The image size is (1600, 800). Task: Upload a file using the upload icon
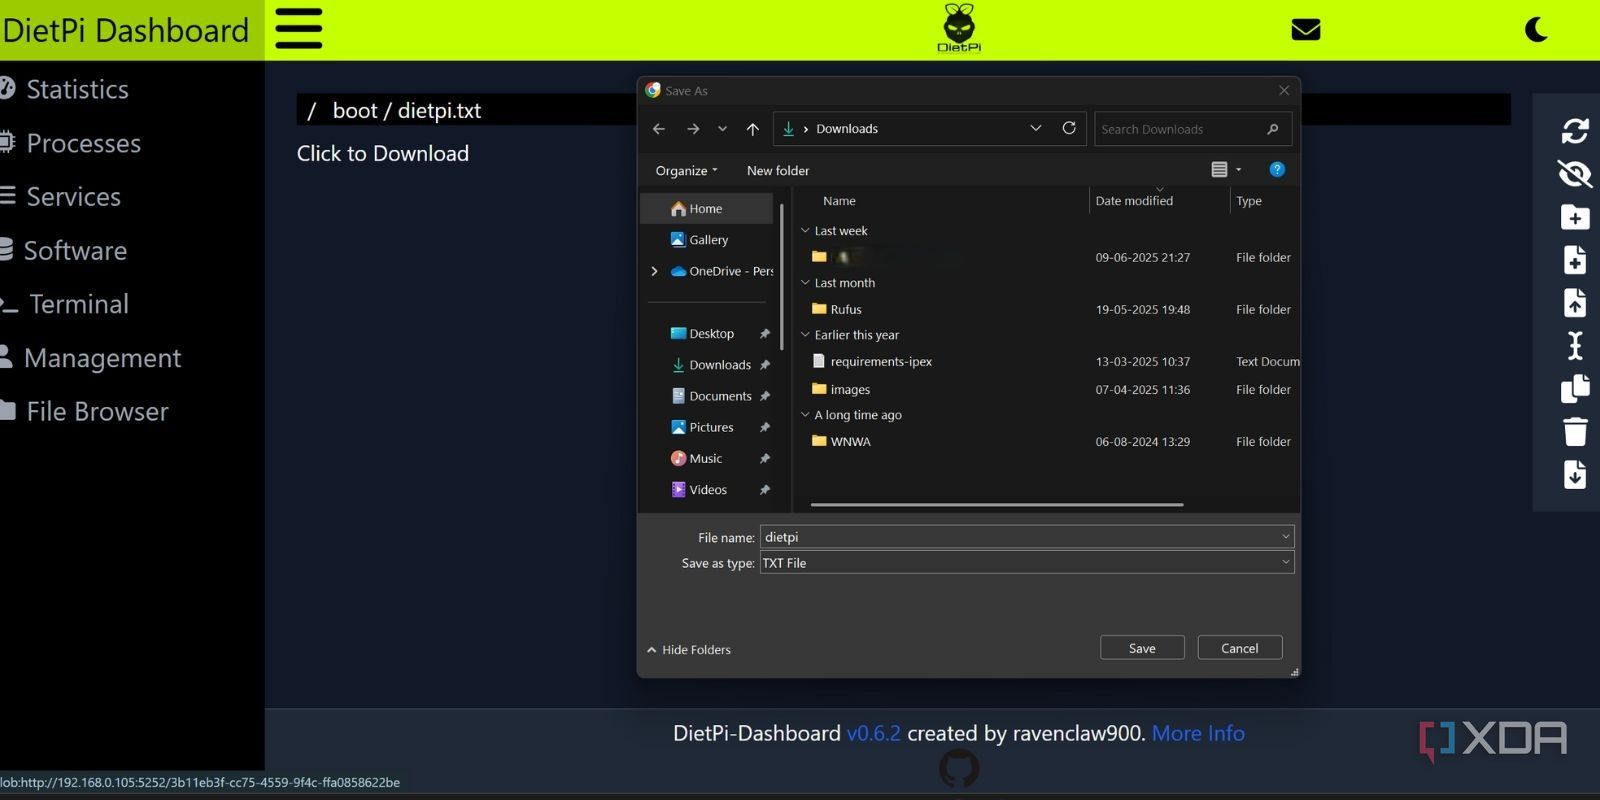tap(1575, 303)
